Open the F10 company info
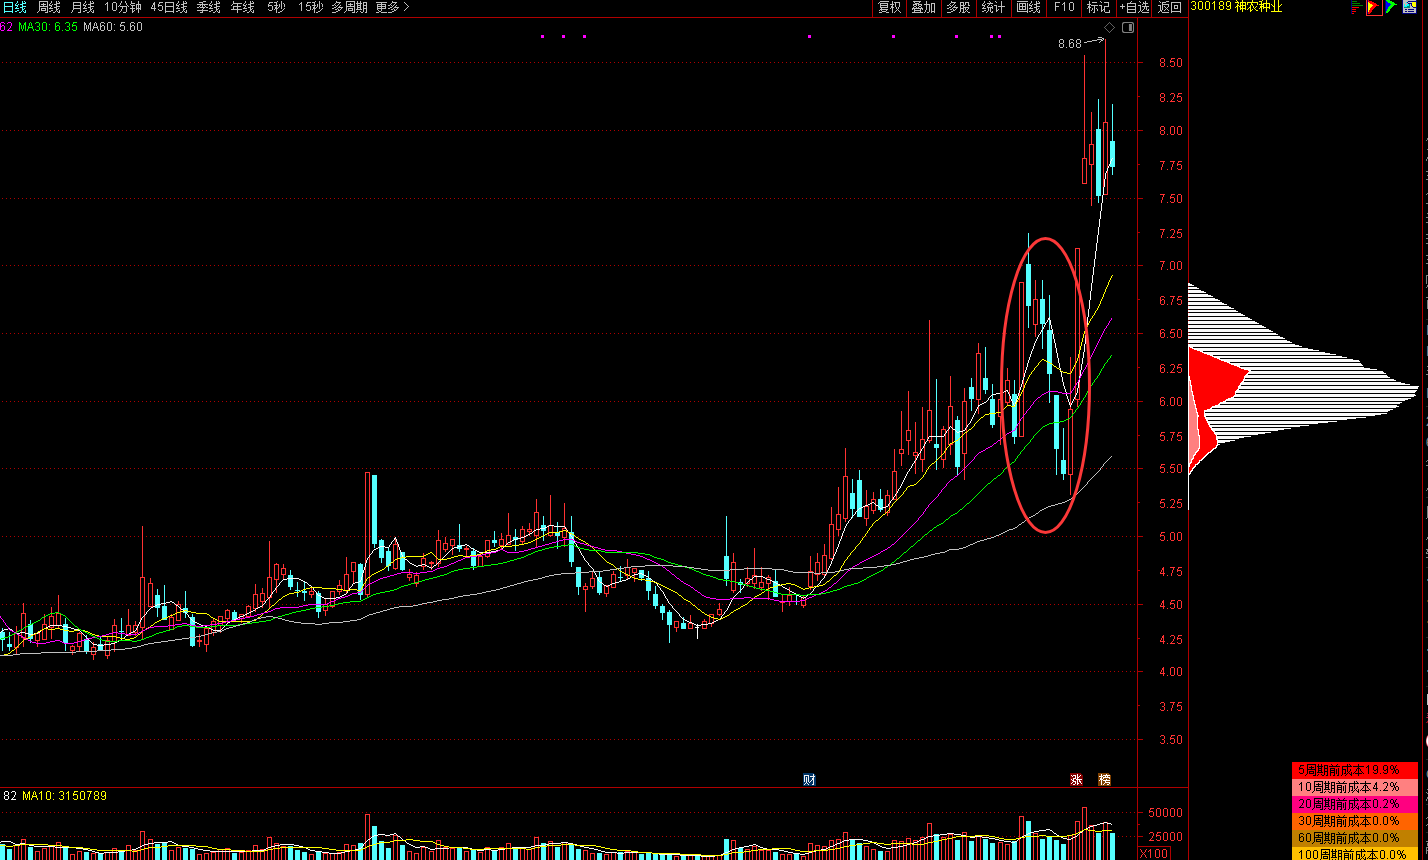1428x860 pixels. [x=1063, y=7]
